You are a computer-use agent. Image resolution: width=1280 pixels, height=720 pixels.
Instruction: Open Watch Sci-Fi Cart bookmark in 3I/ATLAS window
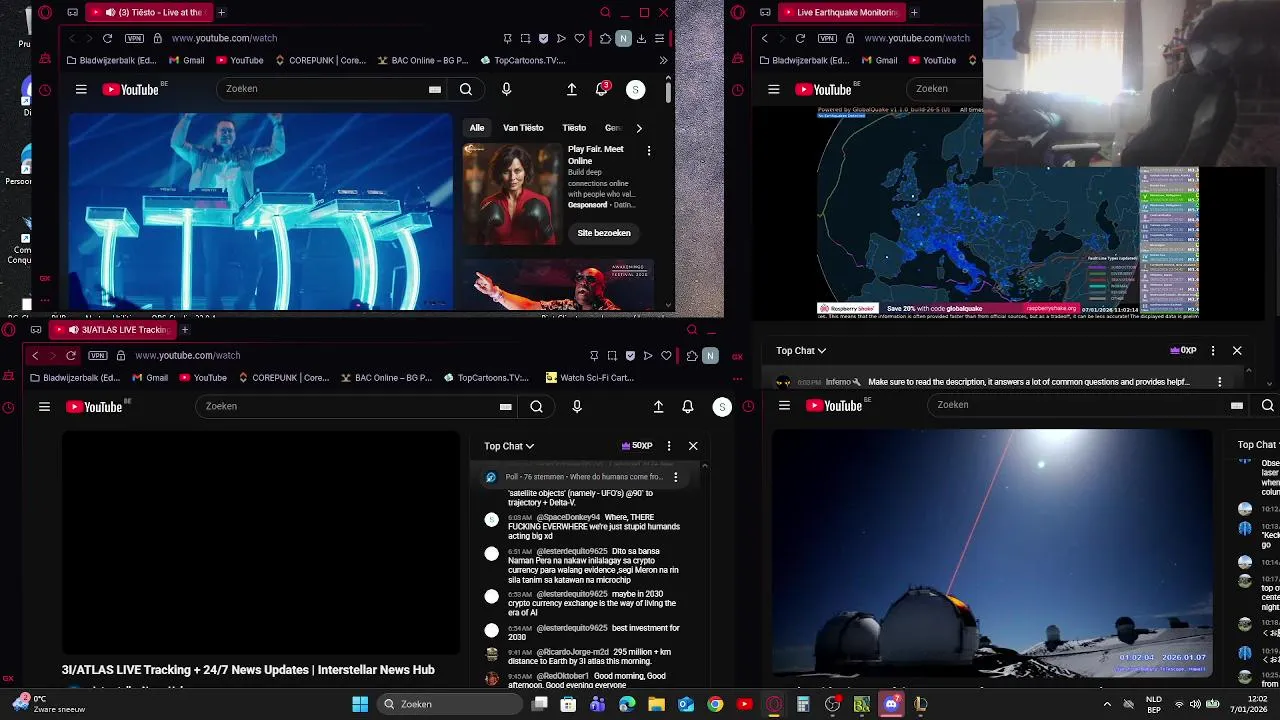pos(590,378)
